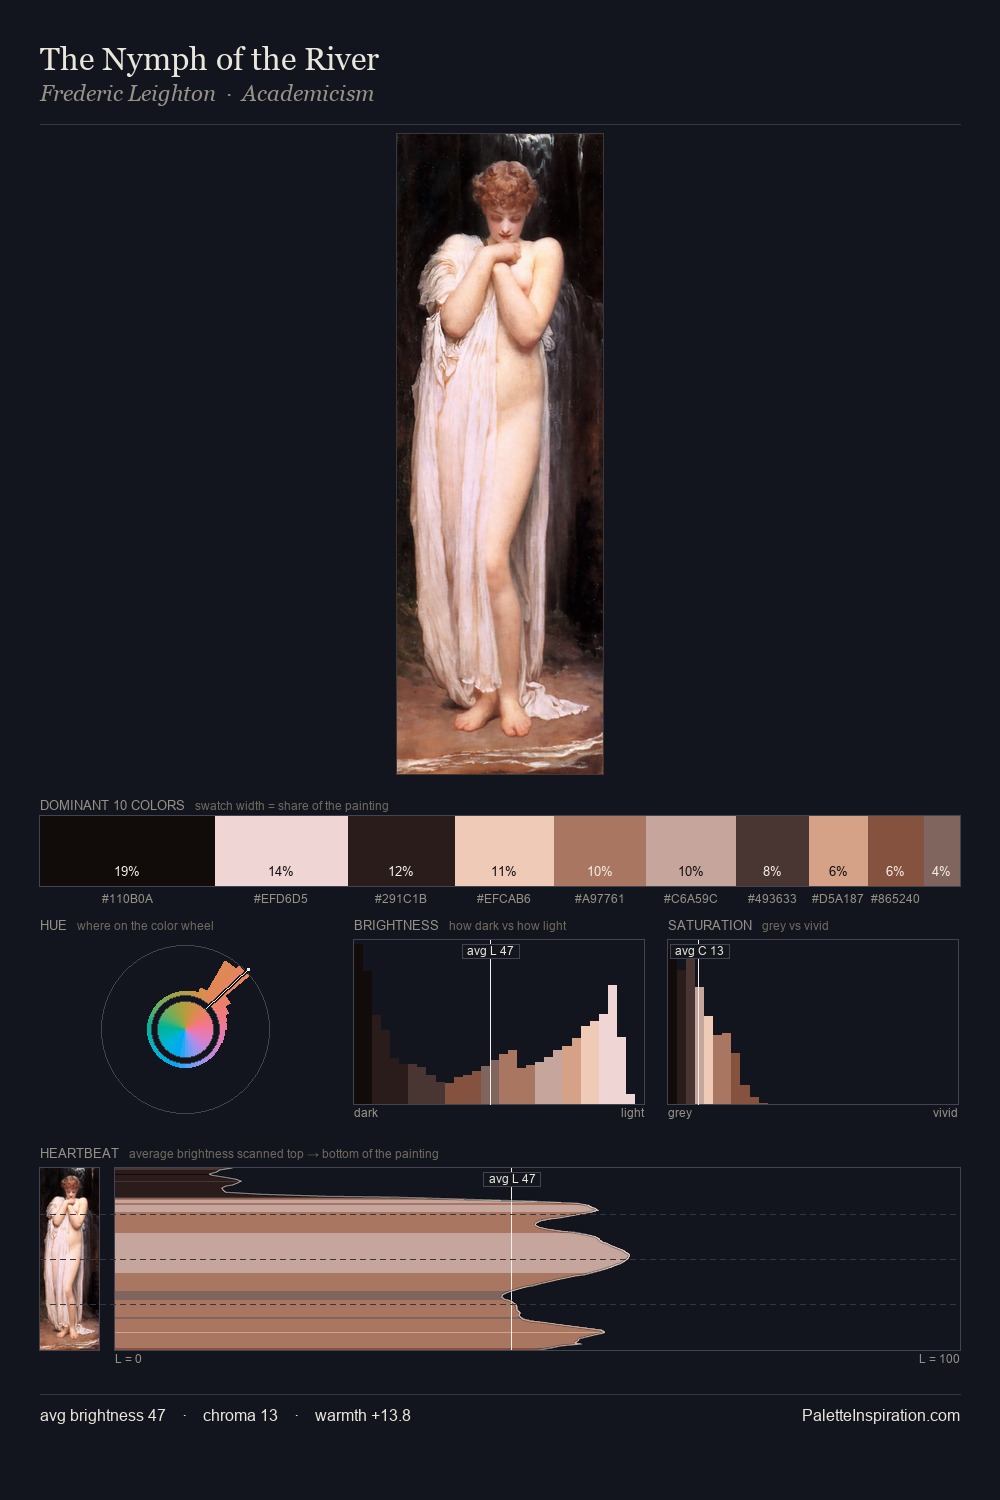Choose the #493633 dark umber swatch

[772, 851]
